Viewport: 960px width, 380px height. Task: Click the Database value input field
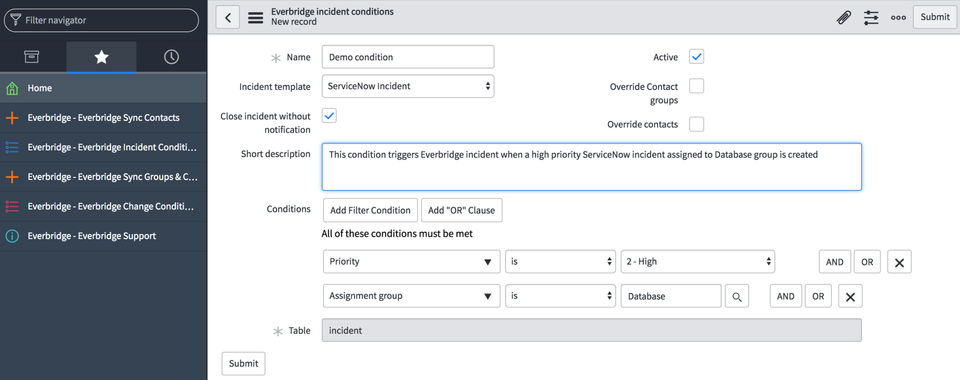(671, 296)
